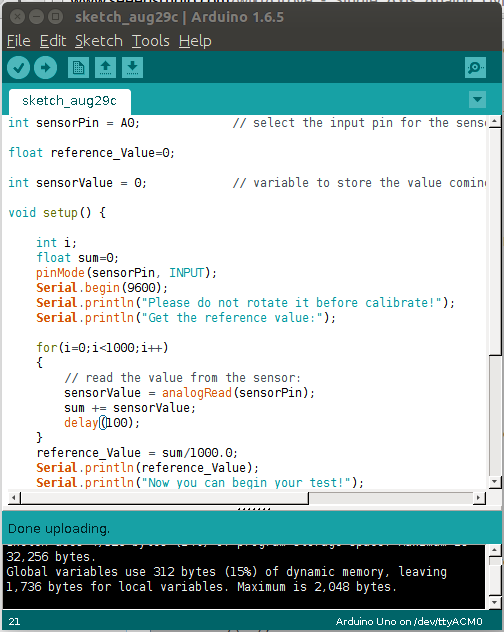Click the editor/console divider drag handle

254,509
